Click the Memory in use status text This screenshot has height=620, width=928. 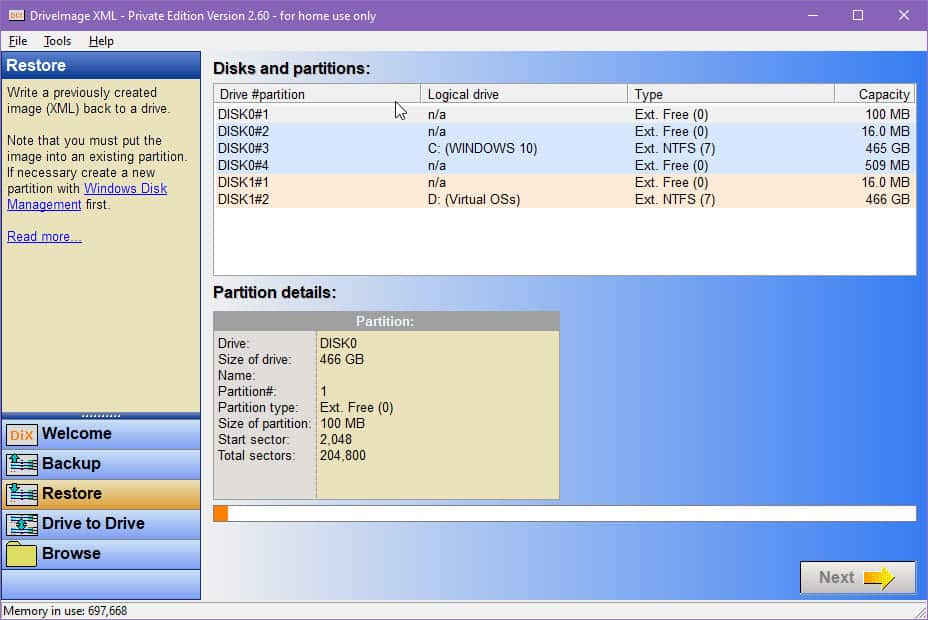click(x=65, y=611)
